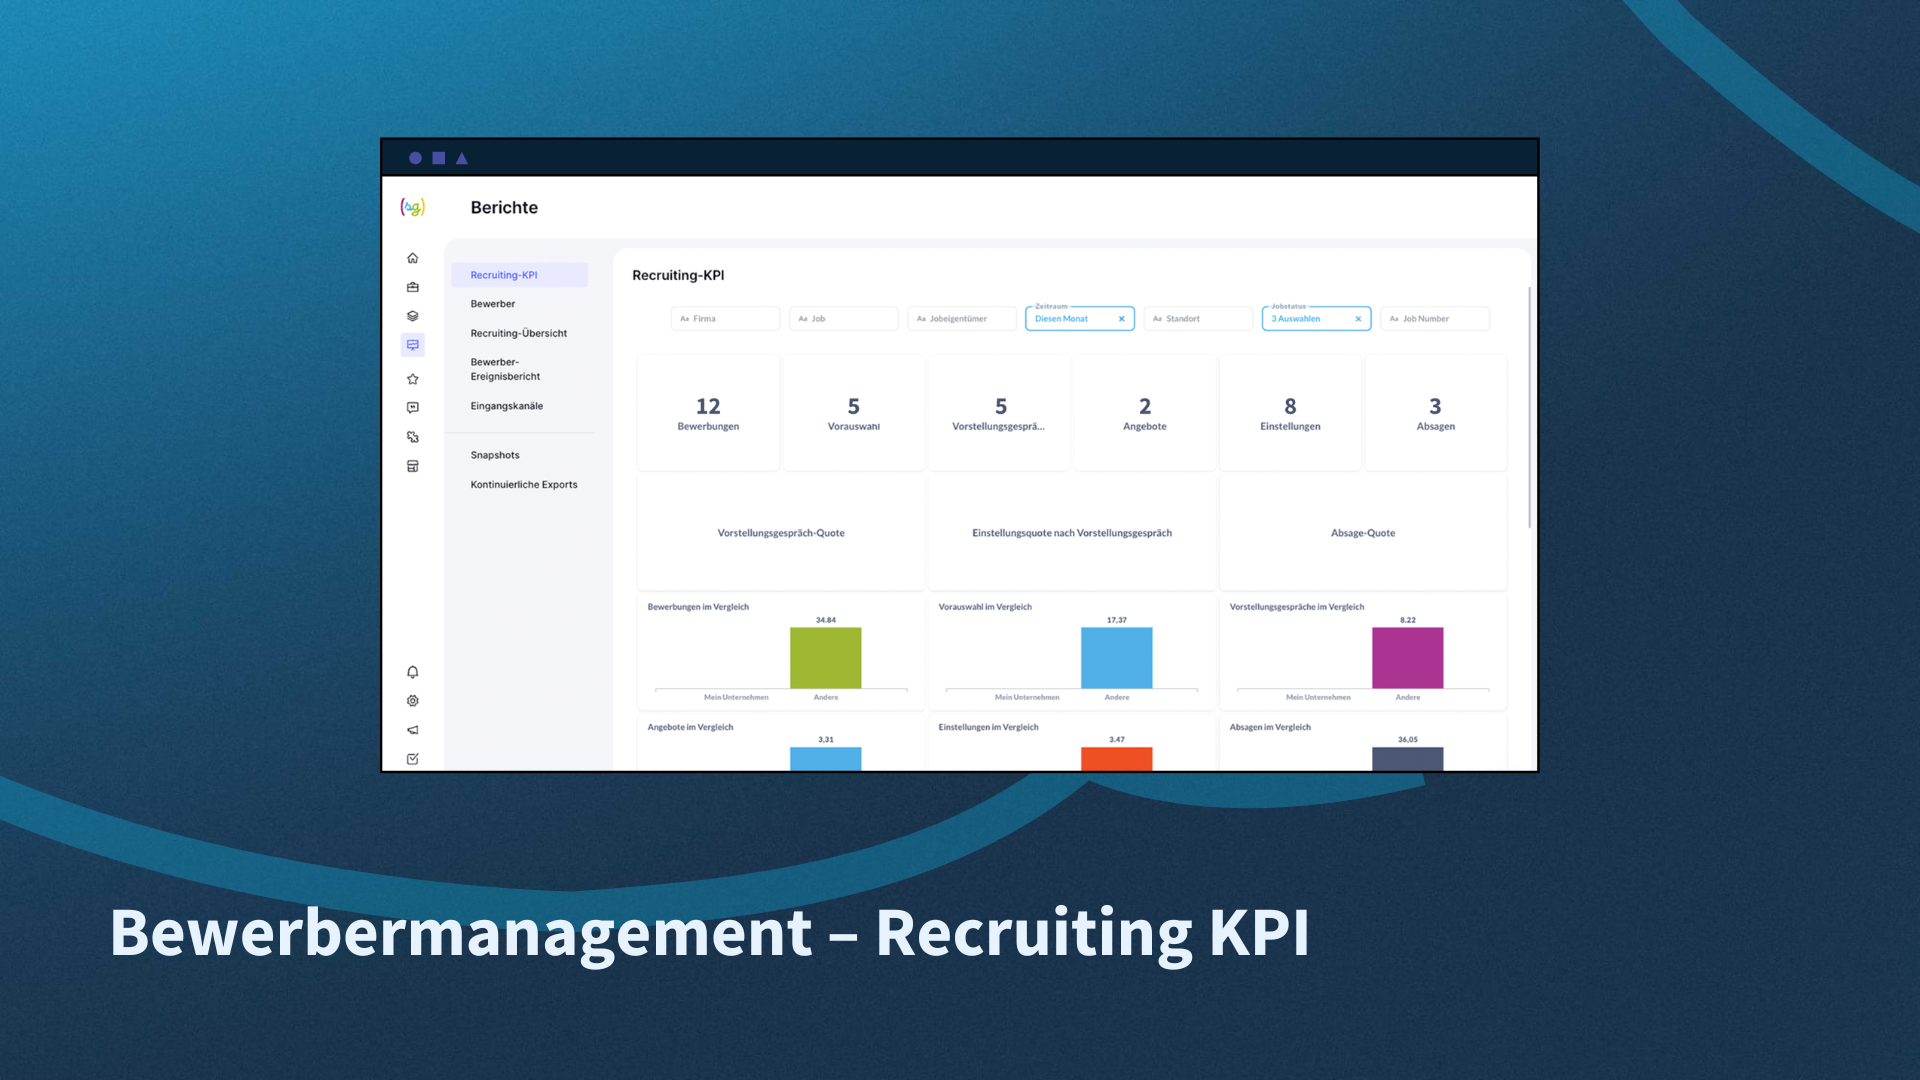Open the star favorites icon
This screenshot has height=1080, width=1920.
coord(412,379)
